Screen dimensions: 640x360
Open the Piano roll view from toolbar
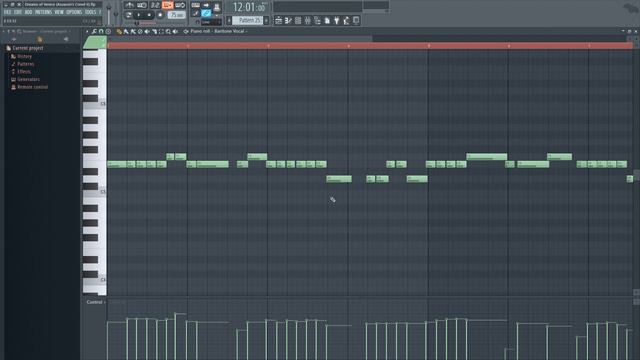(x=288, y=20)
